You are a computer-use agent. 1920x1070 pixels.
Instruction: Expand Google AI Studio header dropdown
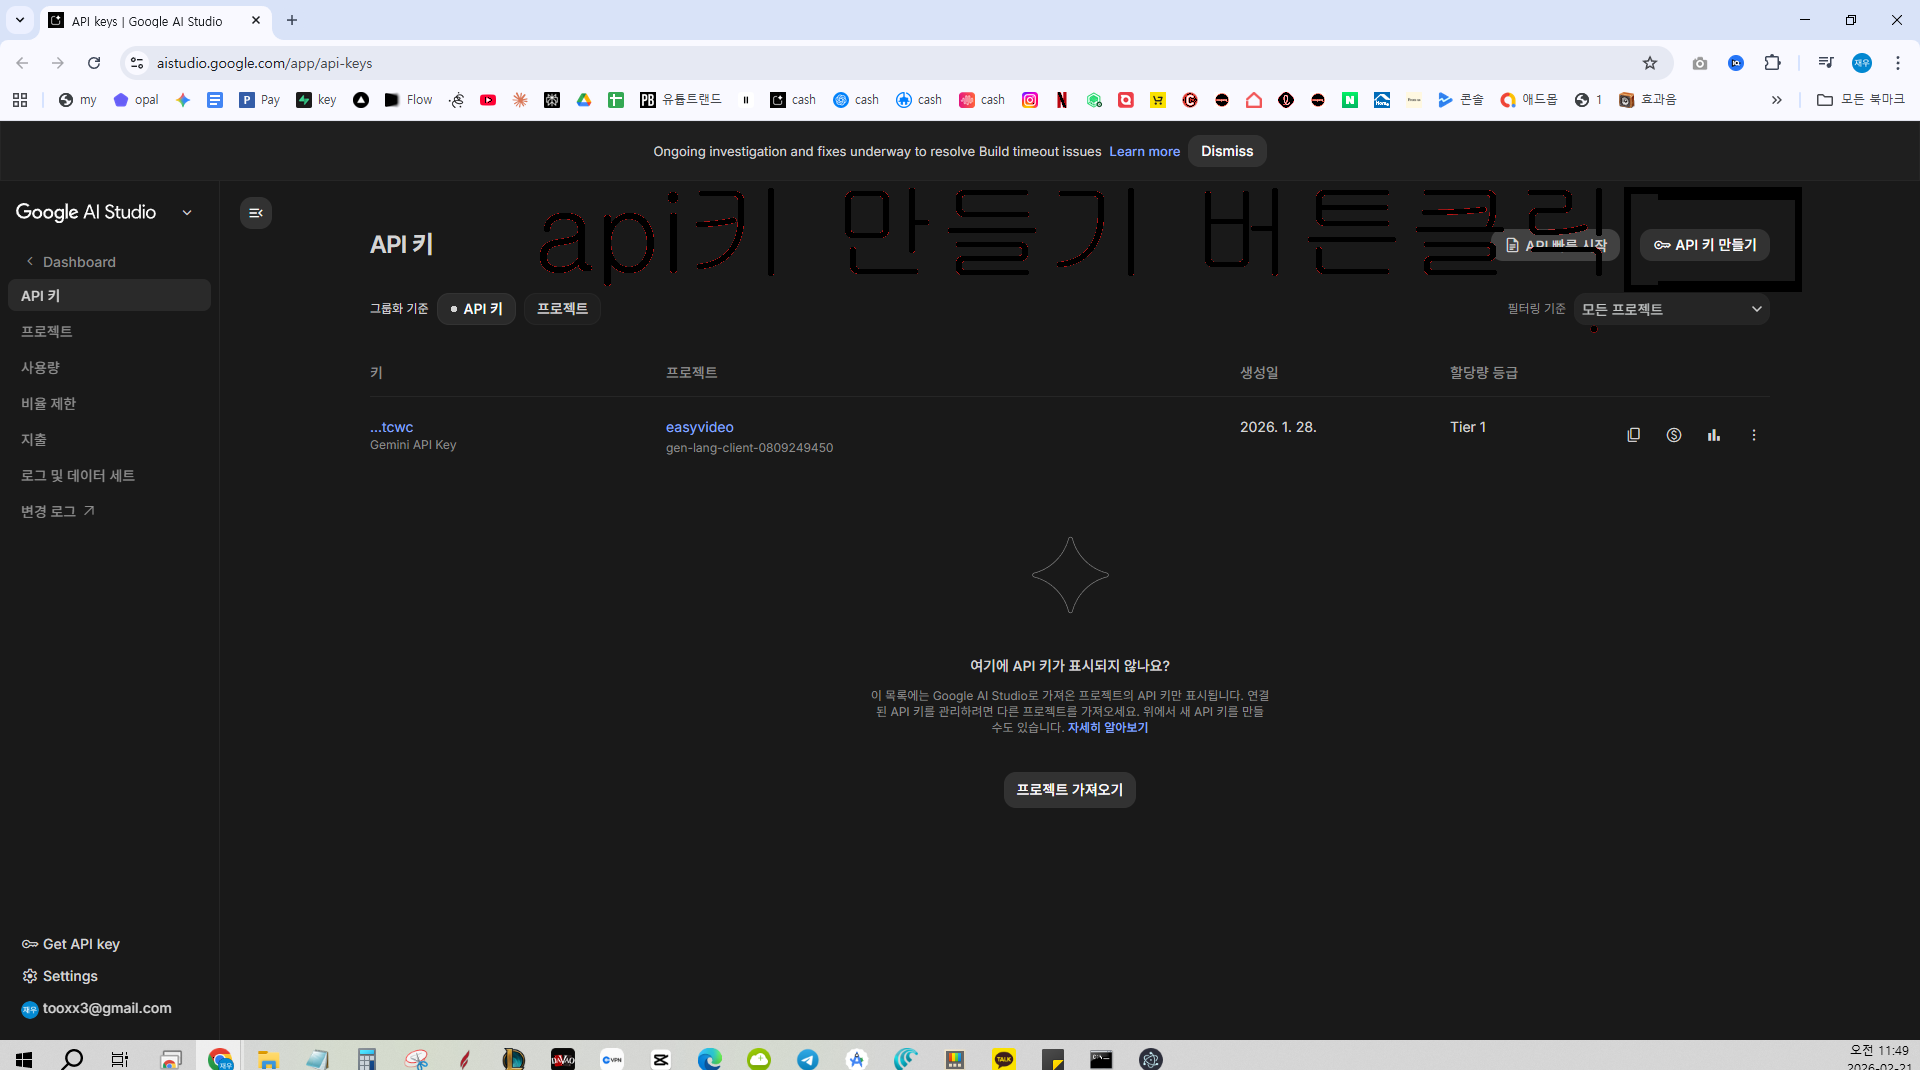[x=187, y=212]
